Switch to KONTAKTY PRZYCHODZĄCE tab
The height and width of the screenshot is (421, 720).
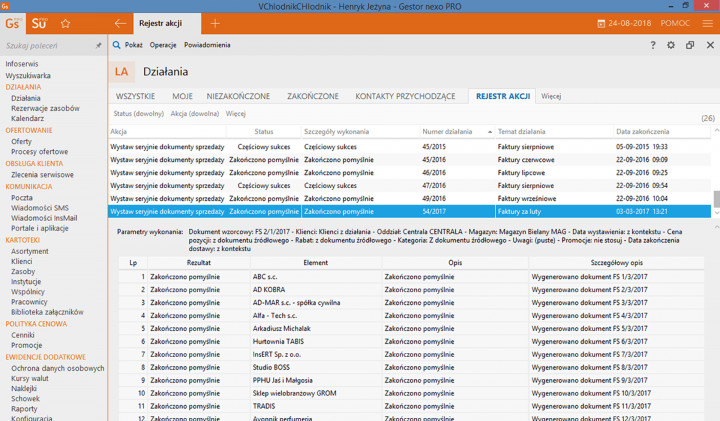(x=408, y=96)
